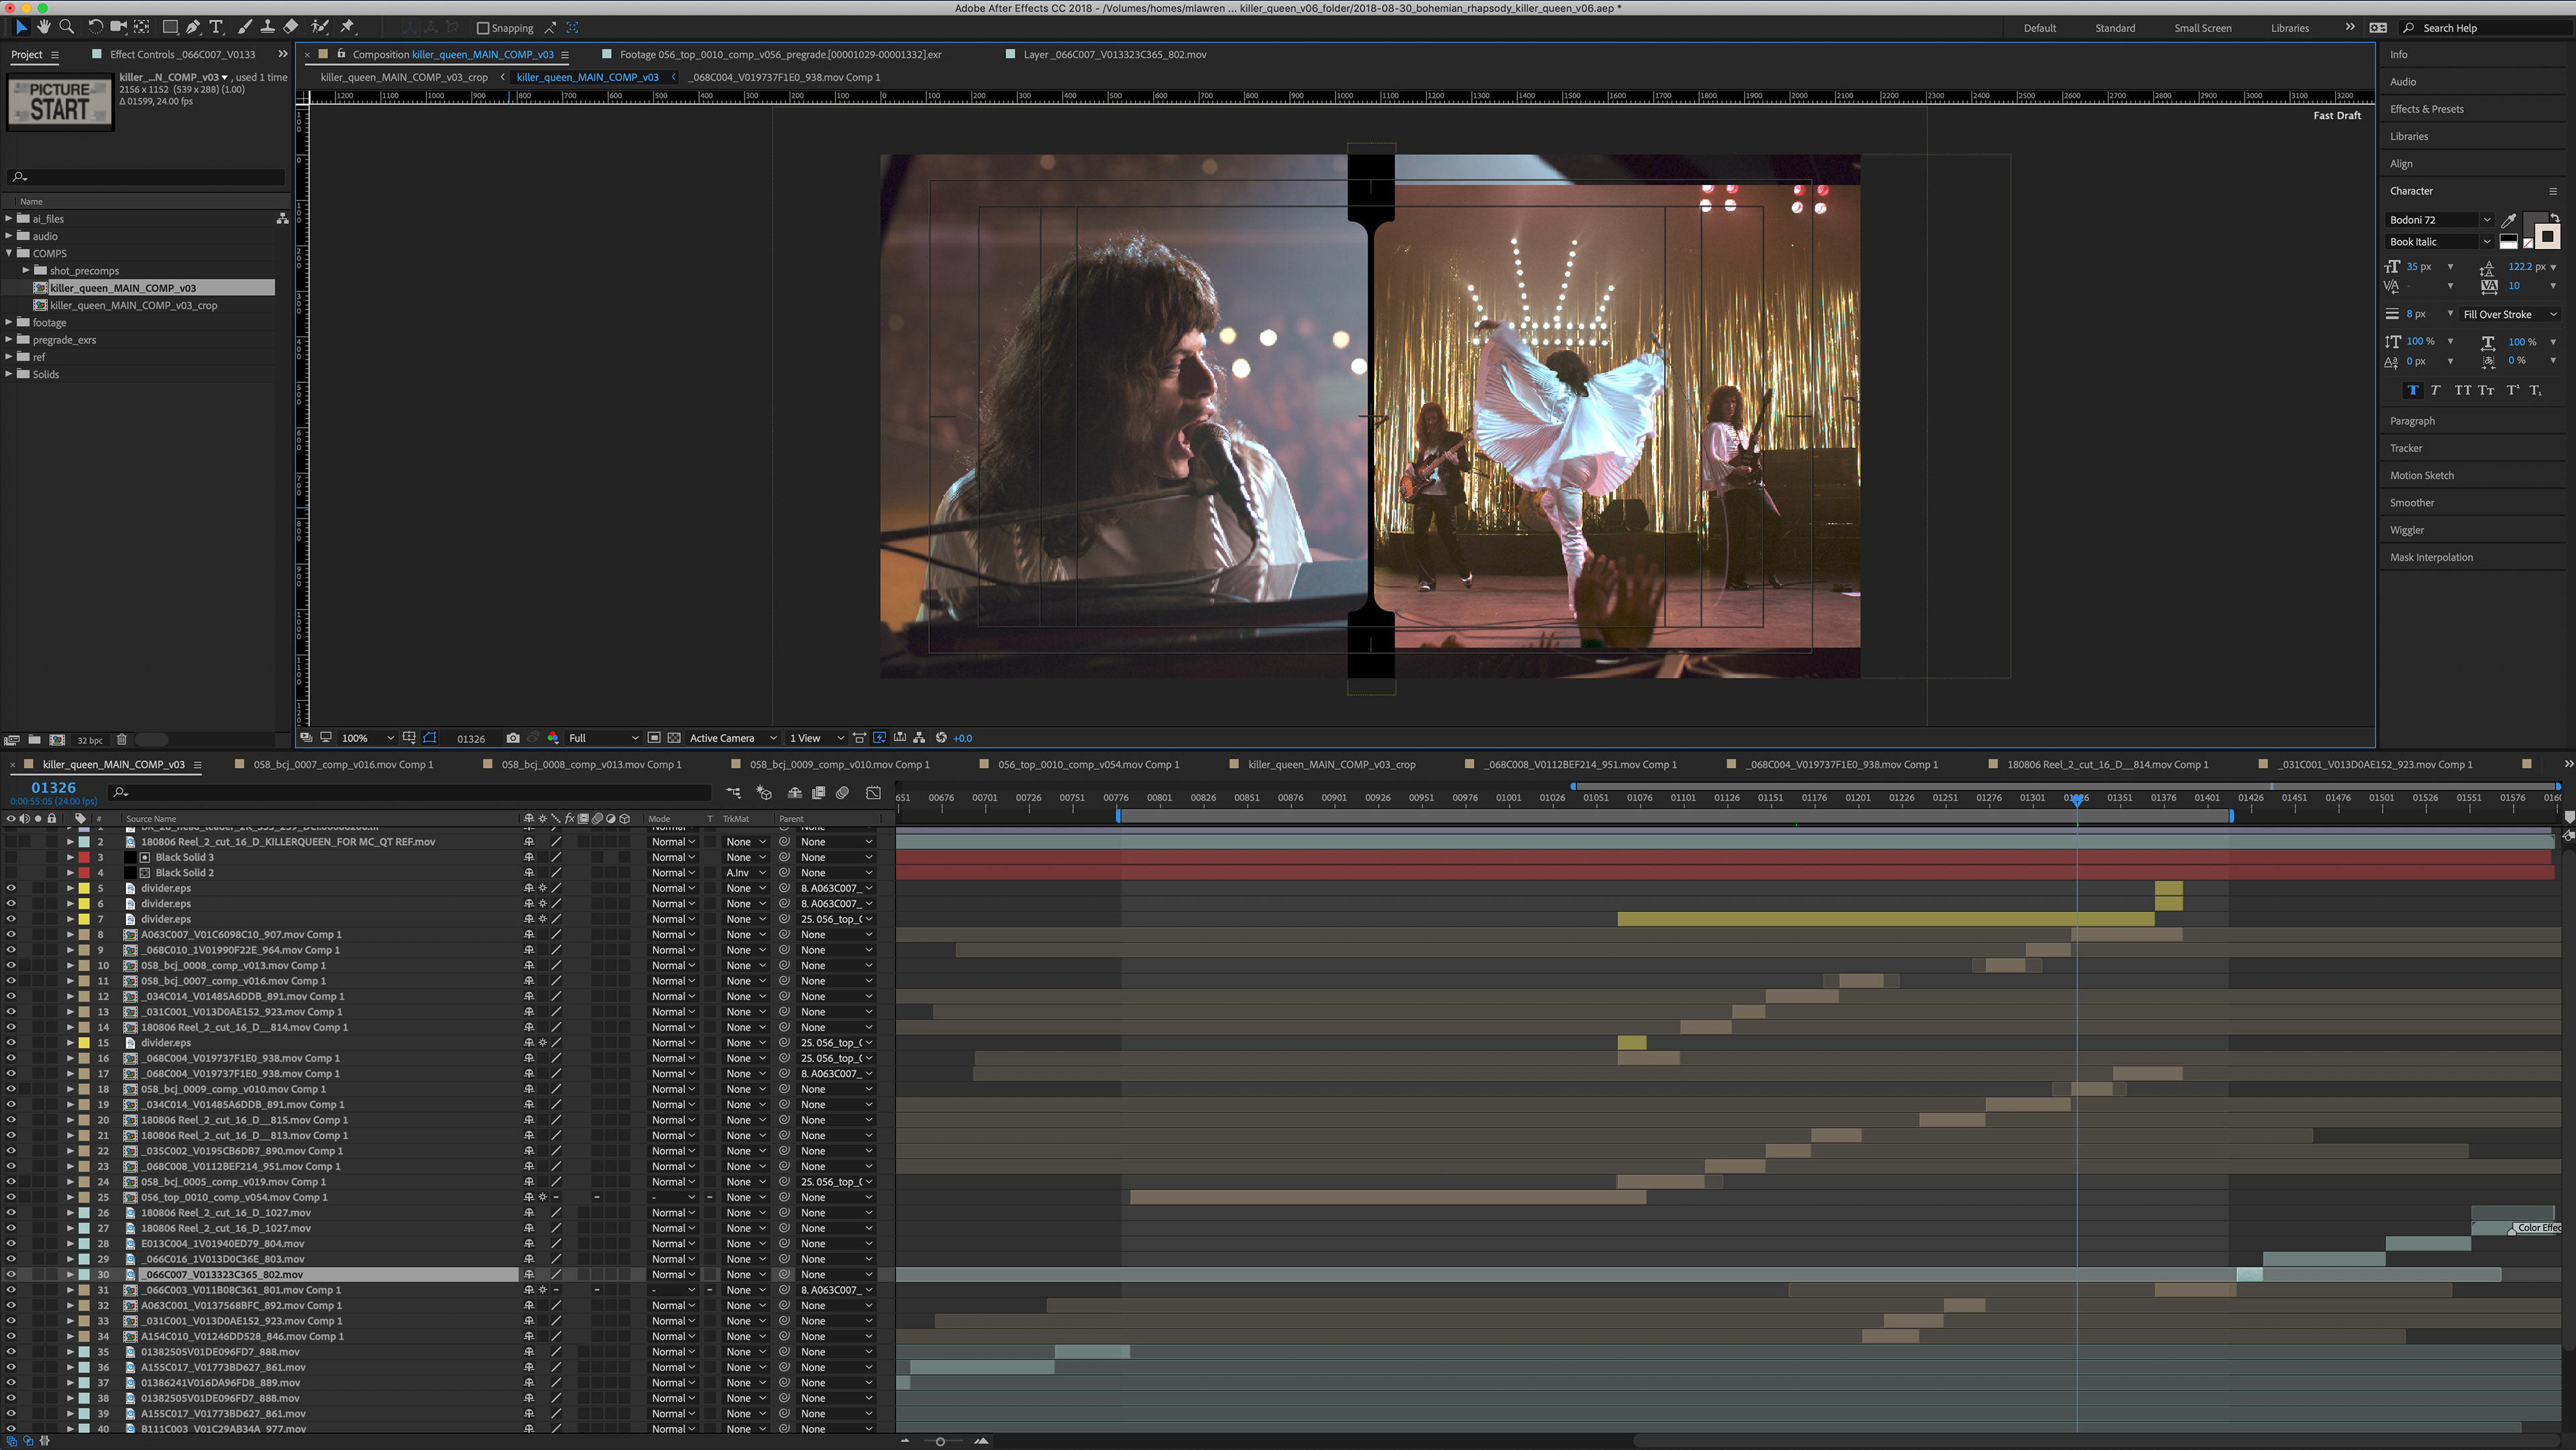Toggle visibility of layer 30 _066C007 clip

[11, 1274]
